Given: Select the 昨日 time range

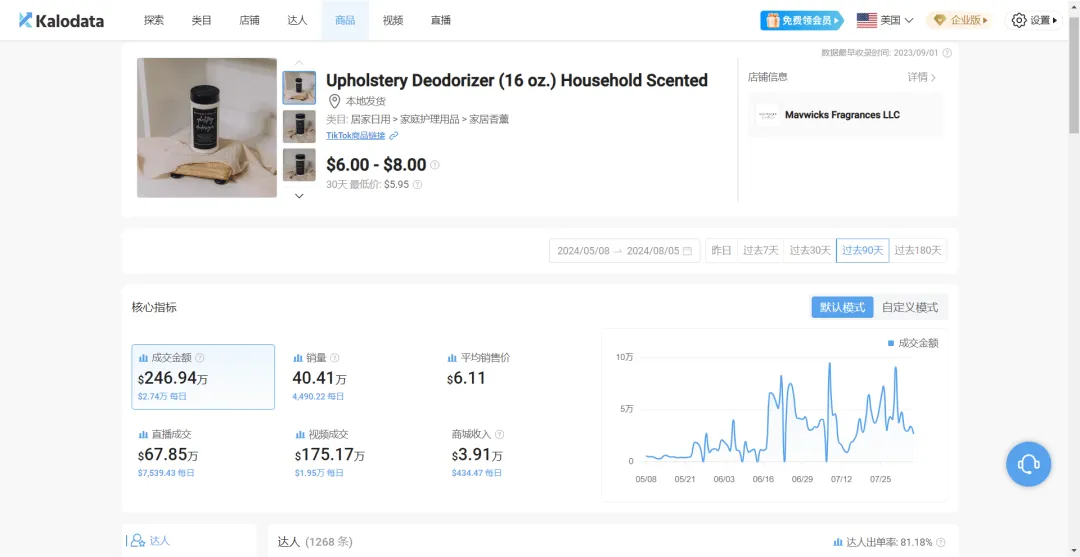Looking at the screenshot, I should click(721, 251).
